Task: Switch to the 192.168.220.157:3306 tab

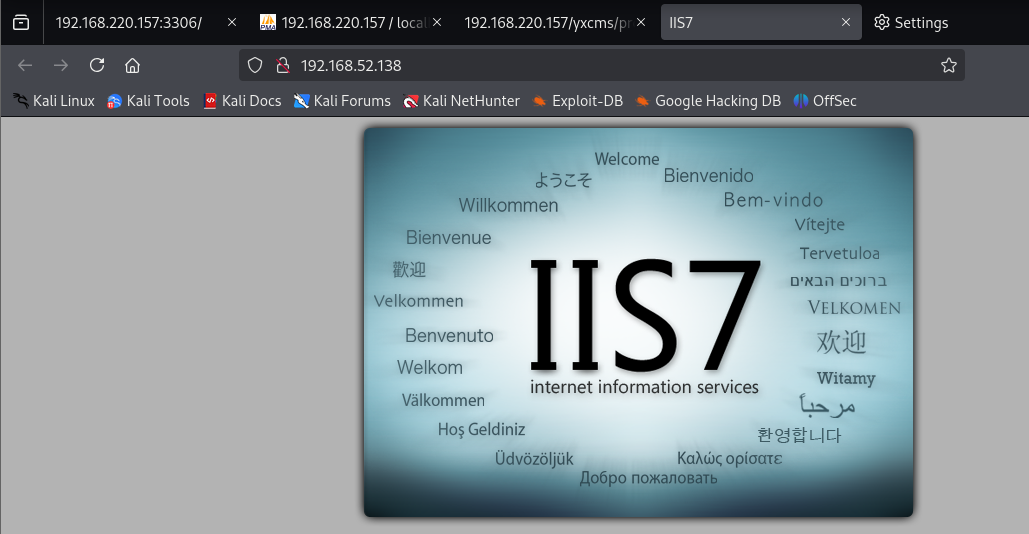Action: click(x=129, y=22)
